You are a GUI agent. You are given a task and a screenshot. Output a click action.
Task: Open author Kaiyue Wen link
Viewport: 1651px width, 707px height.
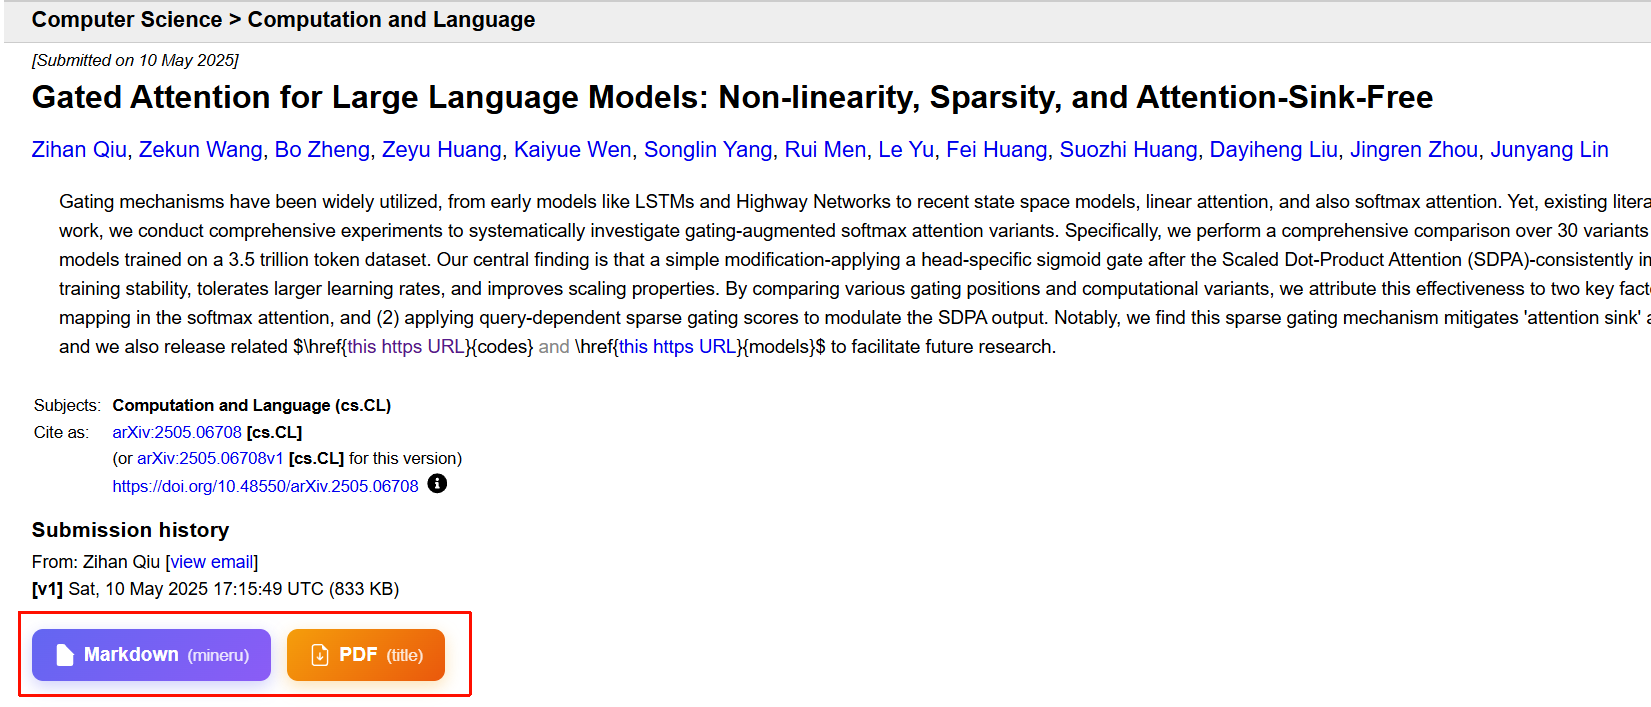click(573, 149)
